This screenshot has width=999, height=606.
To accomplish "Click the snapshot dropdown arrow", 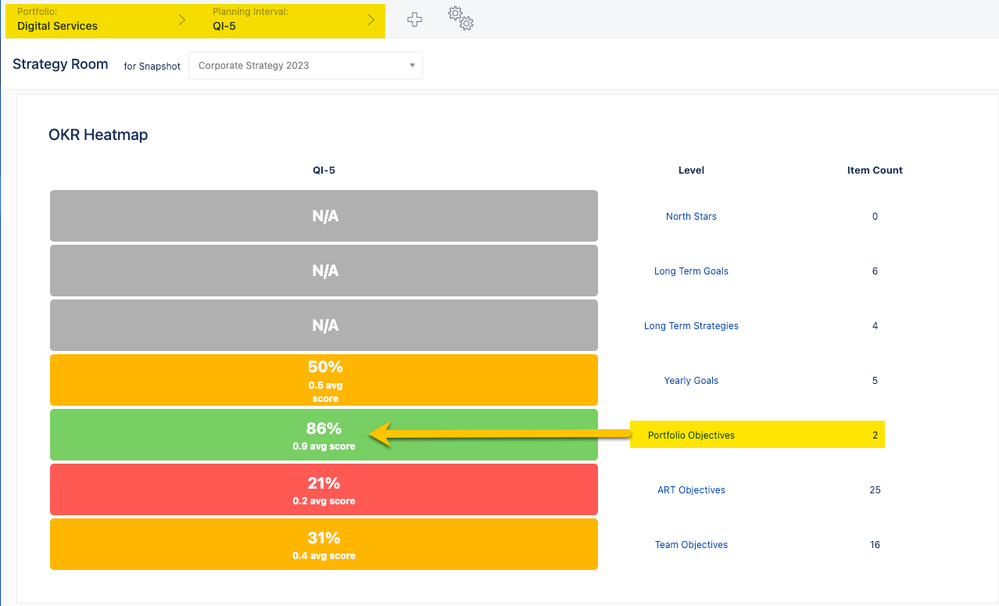I will 412,66.
